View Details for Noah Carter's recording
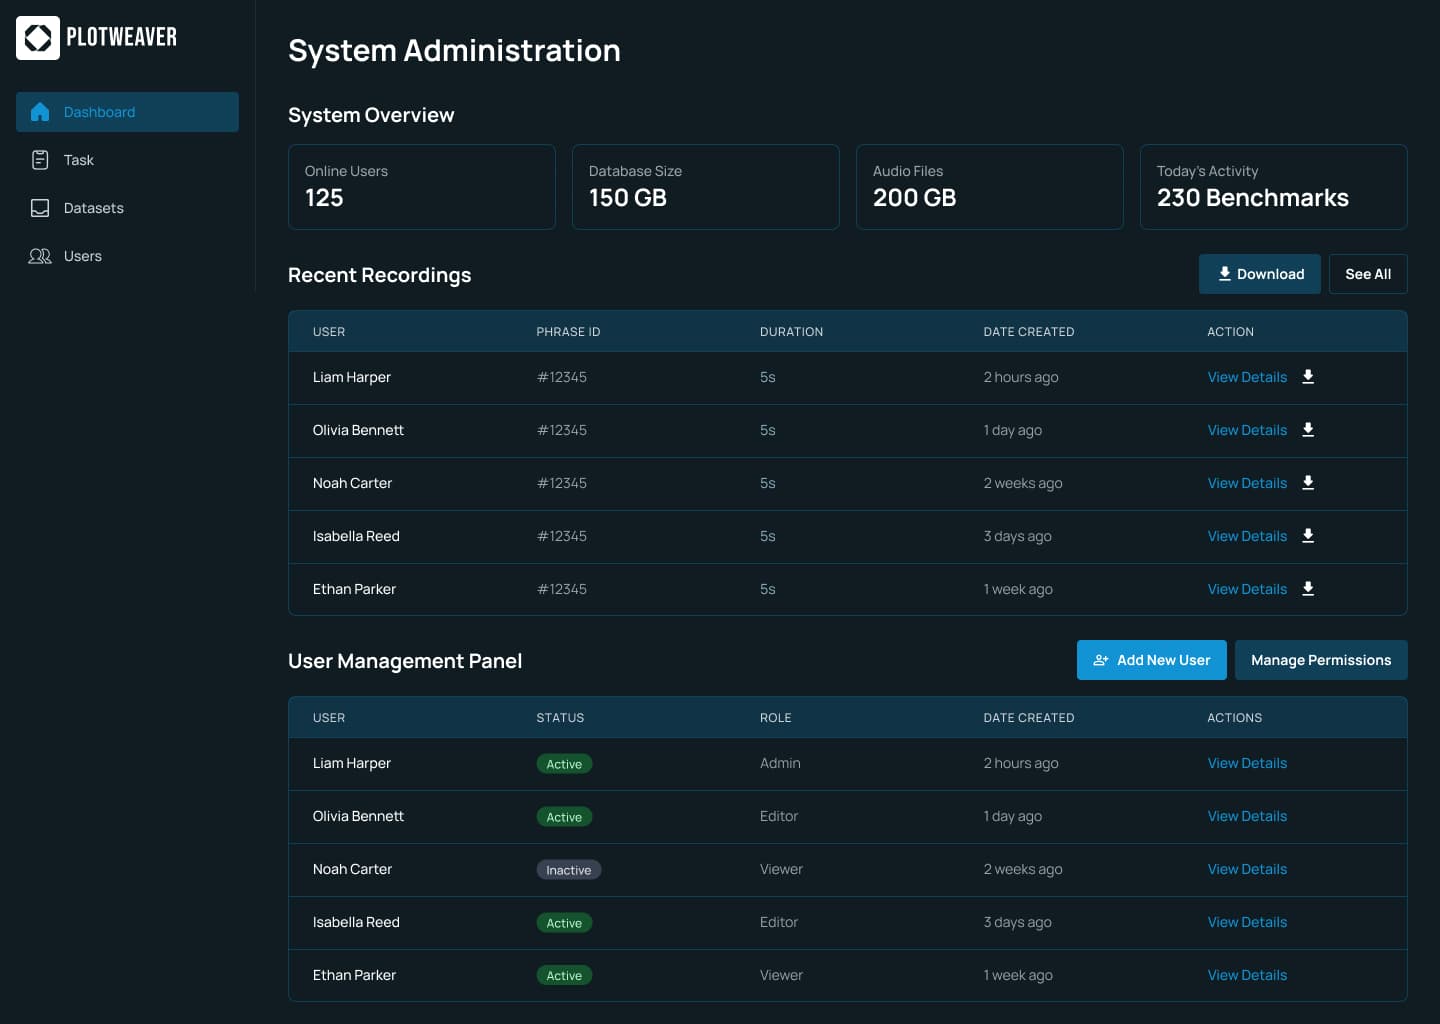The image size is (1440, 1024). click(1247, 483)
